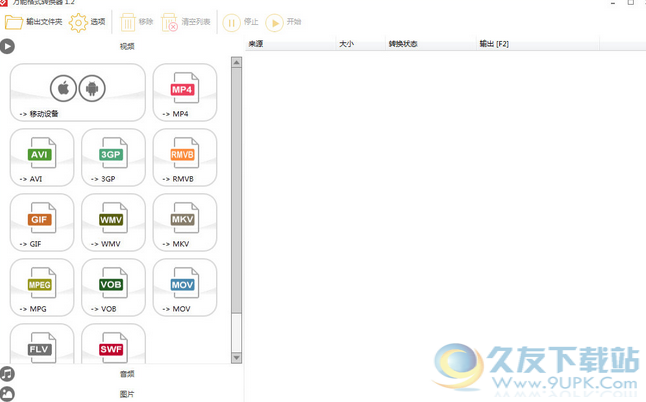
Task: Click the video section play icon
Action: click(7, 46)
